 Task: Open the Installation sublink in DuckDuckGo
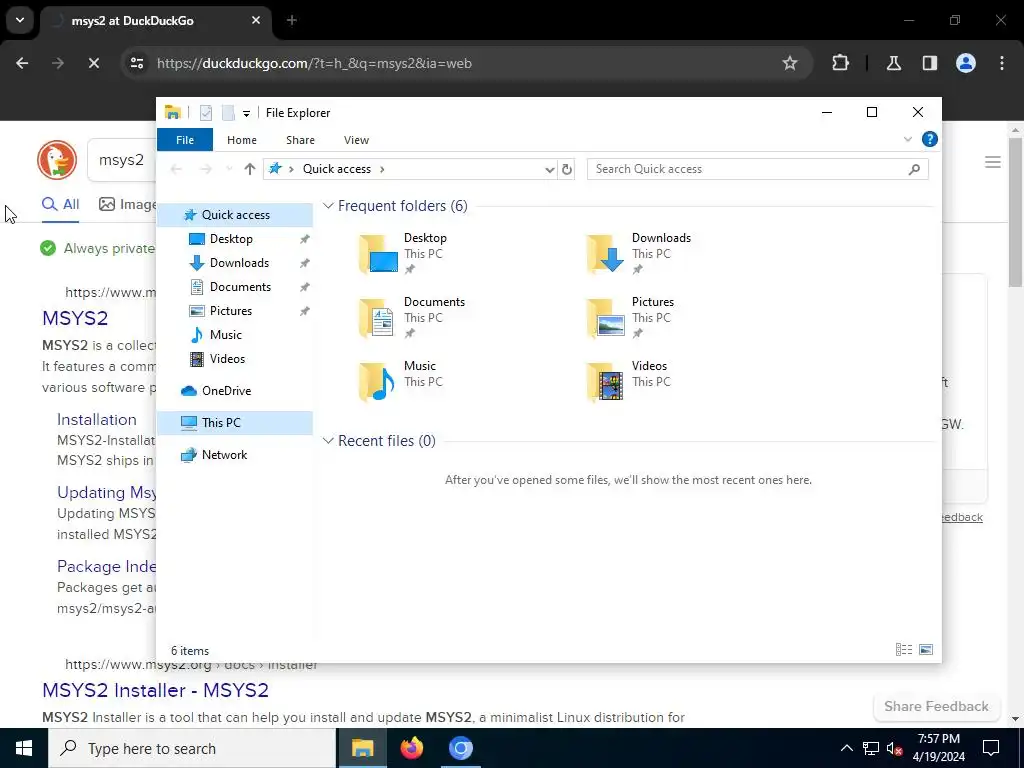coord(97,419)
